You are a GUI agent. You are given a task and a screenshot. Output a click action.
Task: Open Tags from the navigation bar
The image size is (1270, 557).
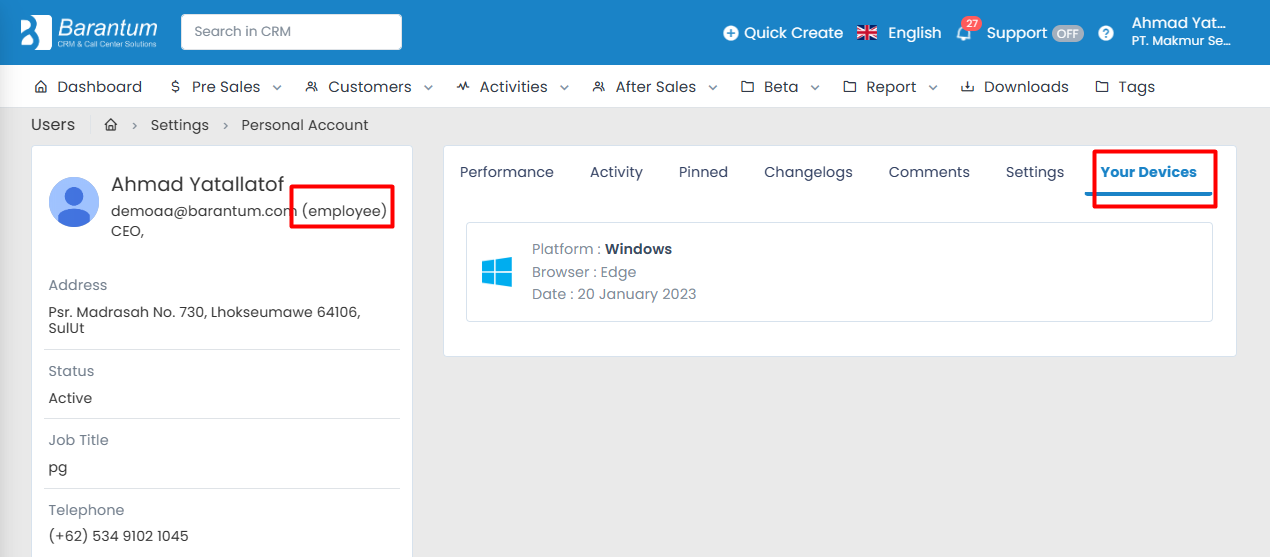1125,87
